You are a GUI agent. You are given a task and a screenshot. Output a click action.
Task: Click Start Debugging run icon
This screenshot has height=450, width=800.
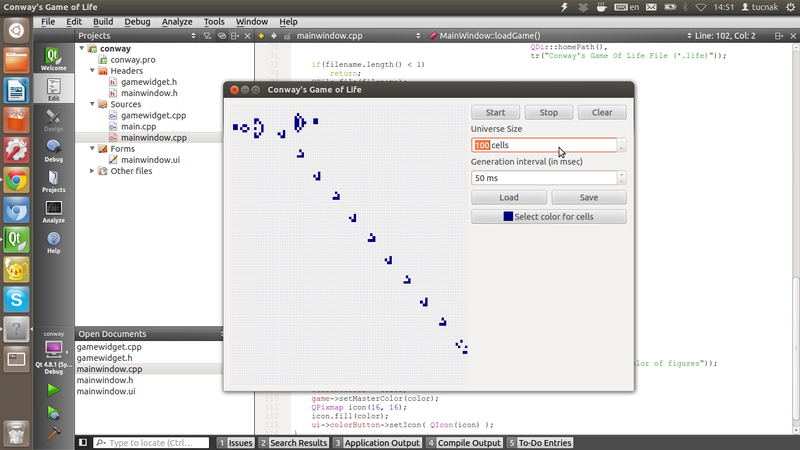point(53,412)
